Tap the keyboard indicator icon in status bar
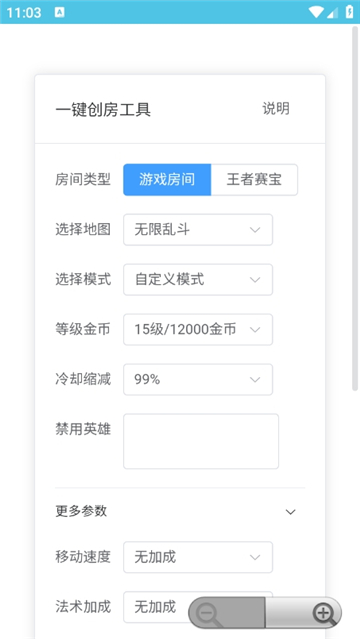 click(60, 12)
